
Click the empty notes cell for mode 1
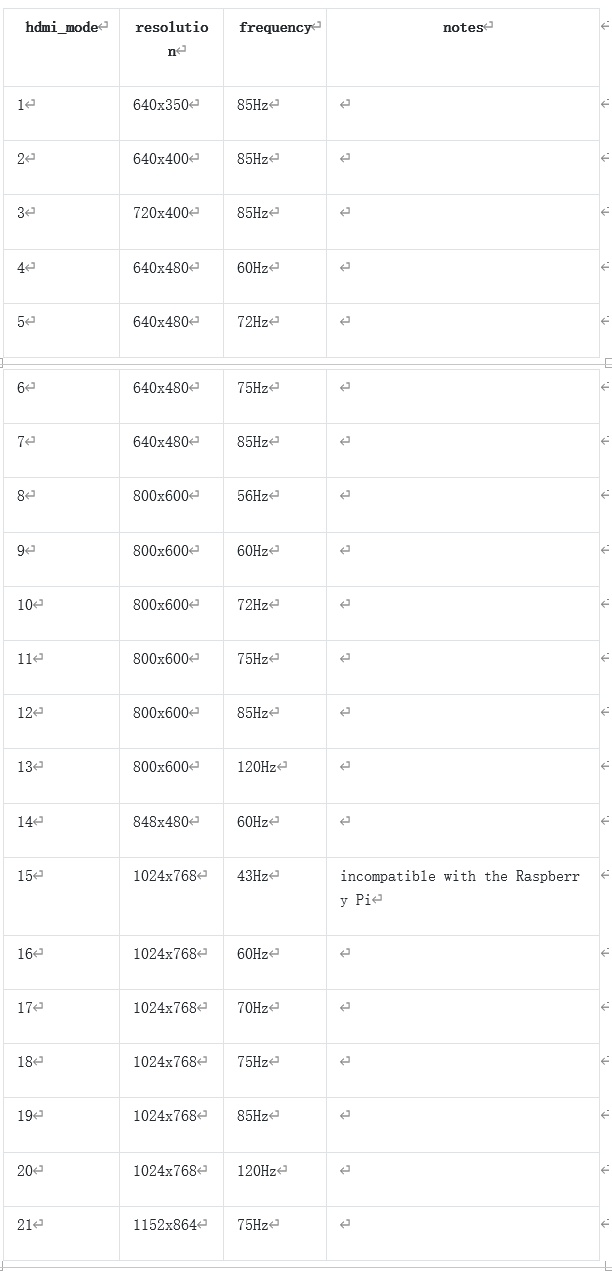tap(463, 113)
